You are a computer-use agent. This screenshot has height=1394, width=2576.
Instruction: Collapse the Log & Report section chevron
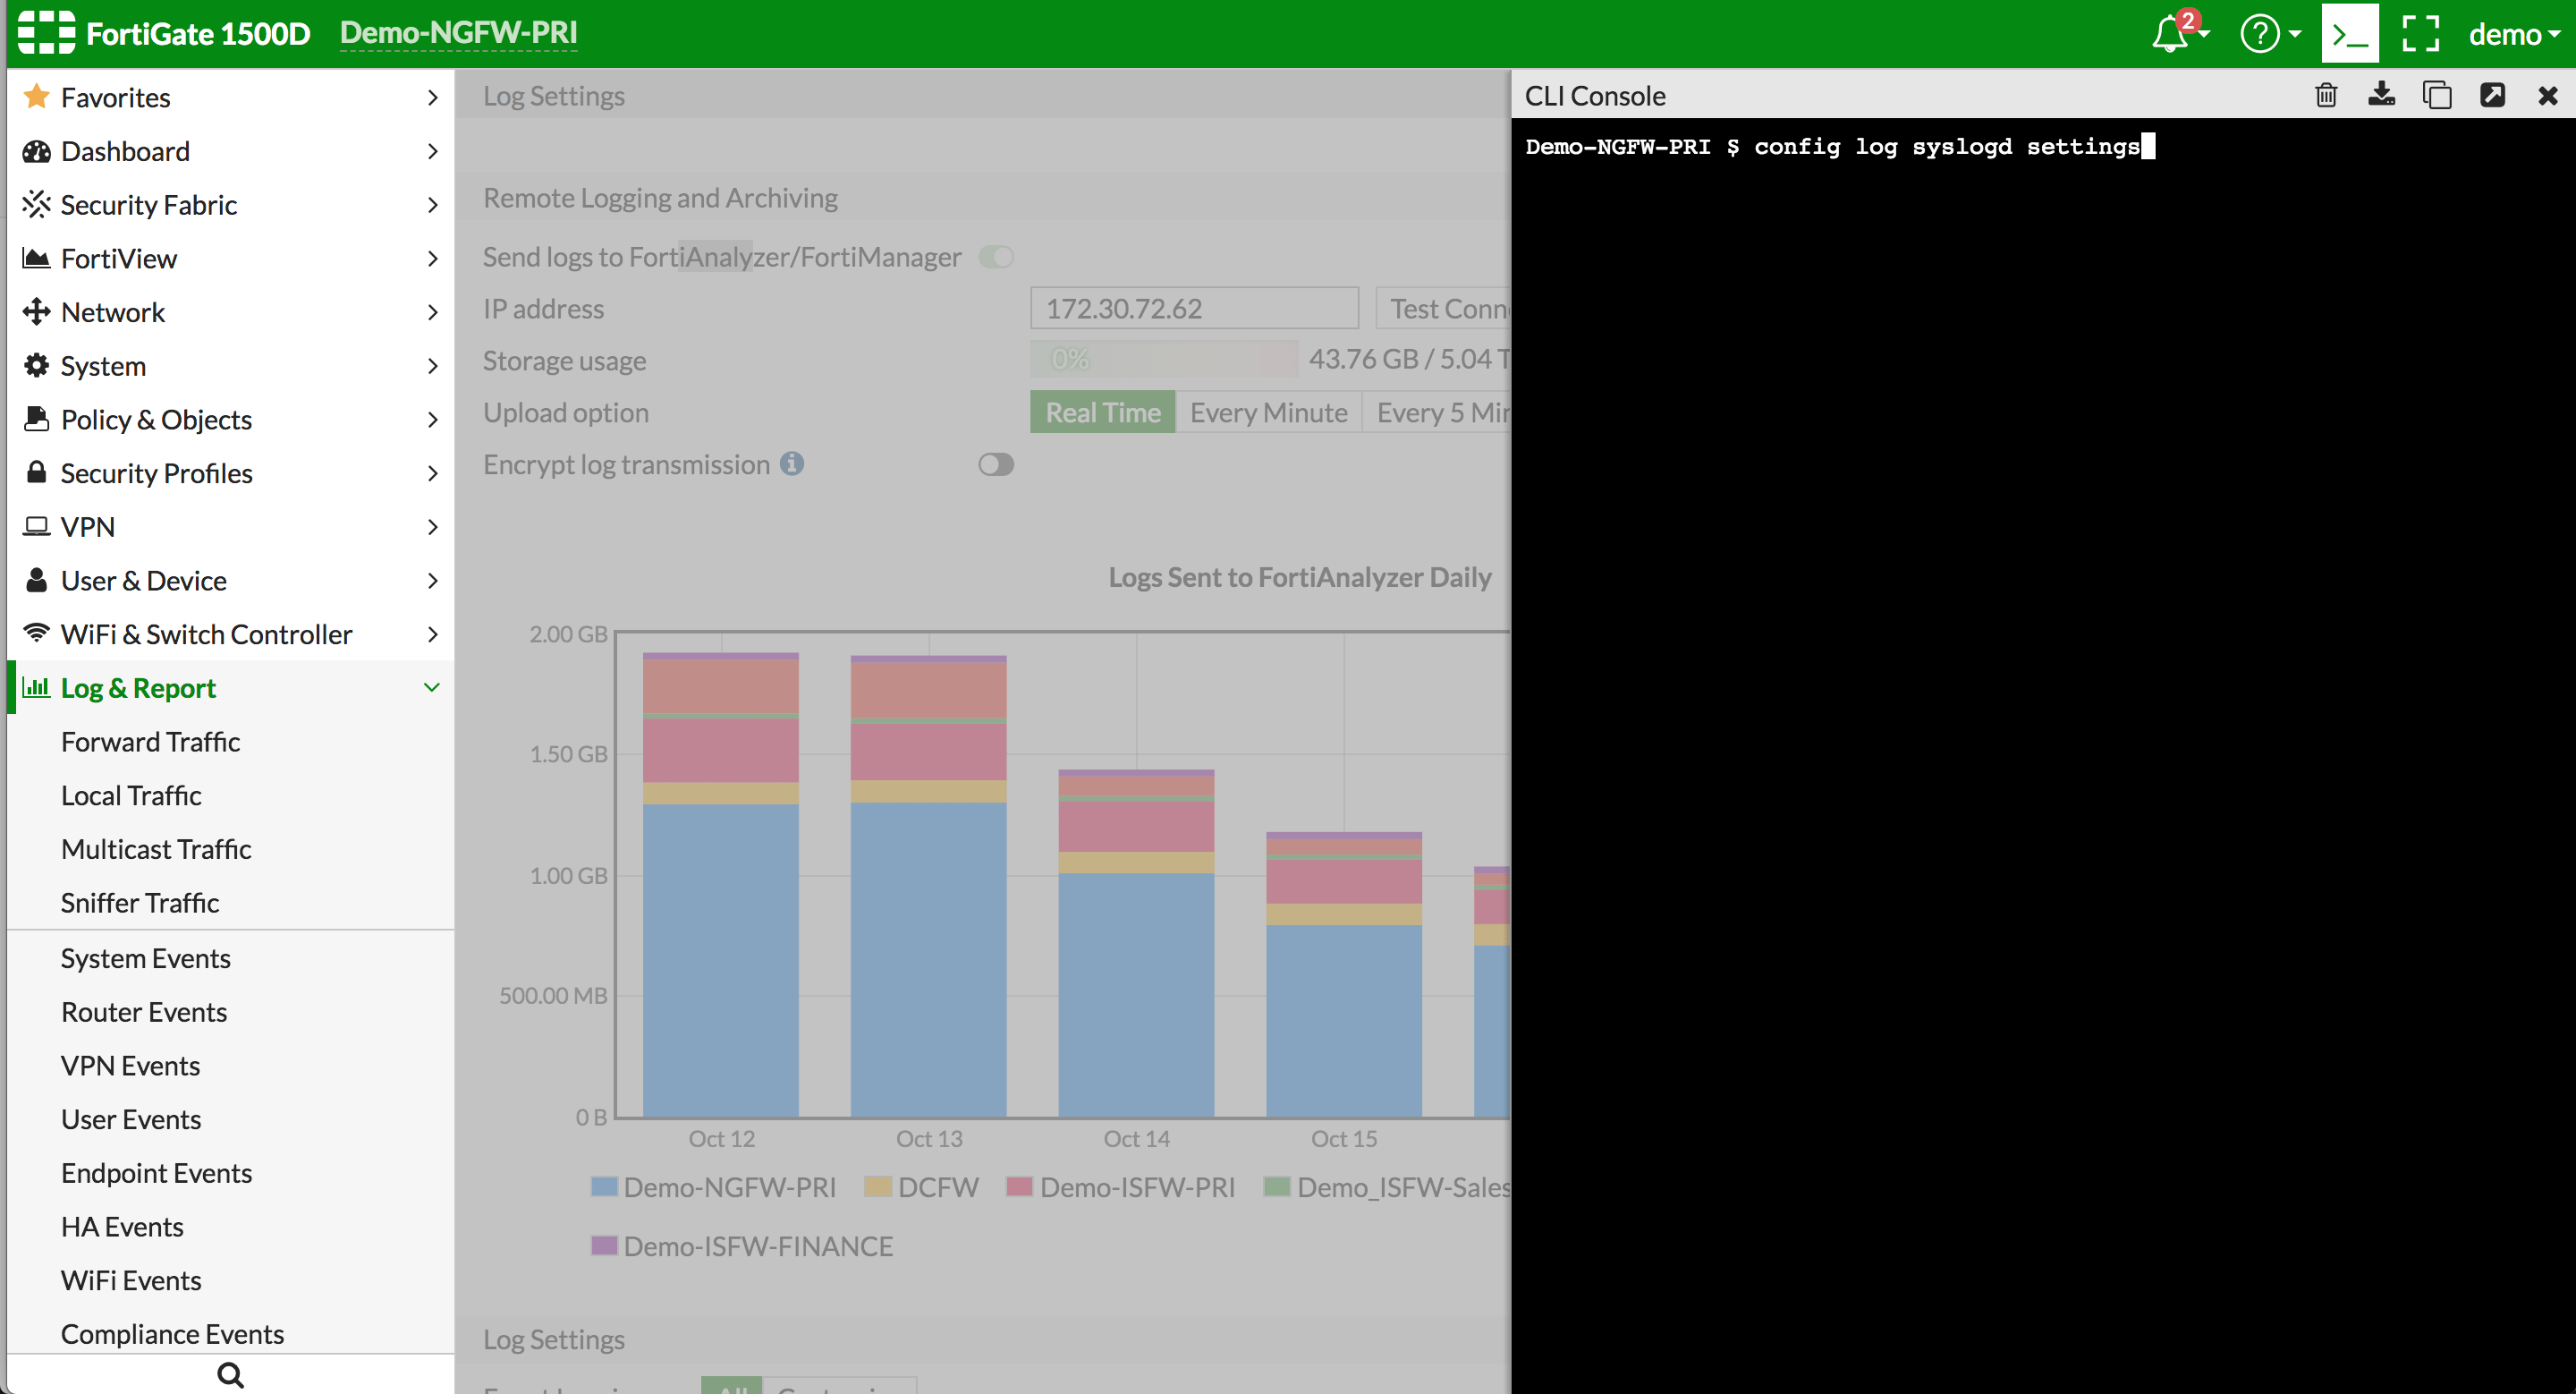(432, 687)
